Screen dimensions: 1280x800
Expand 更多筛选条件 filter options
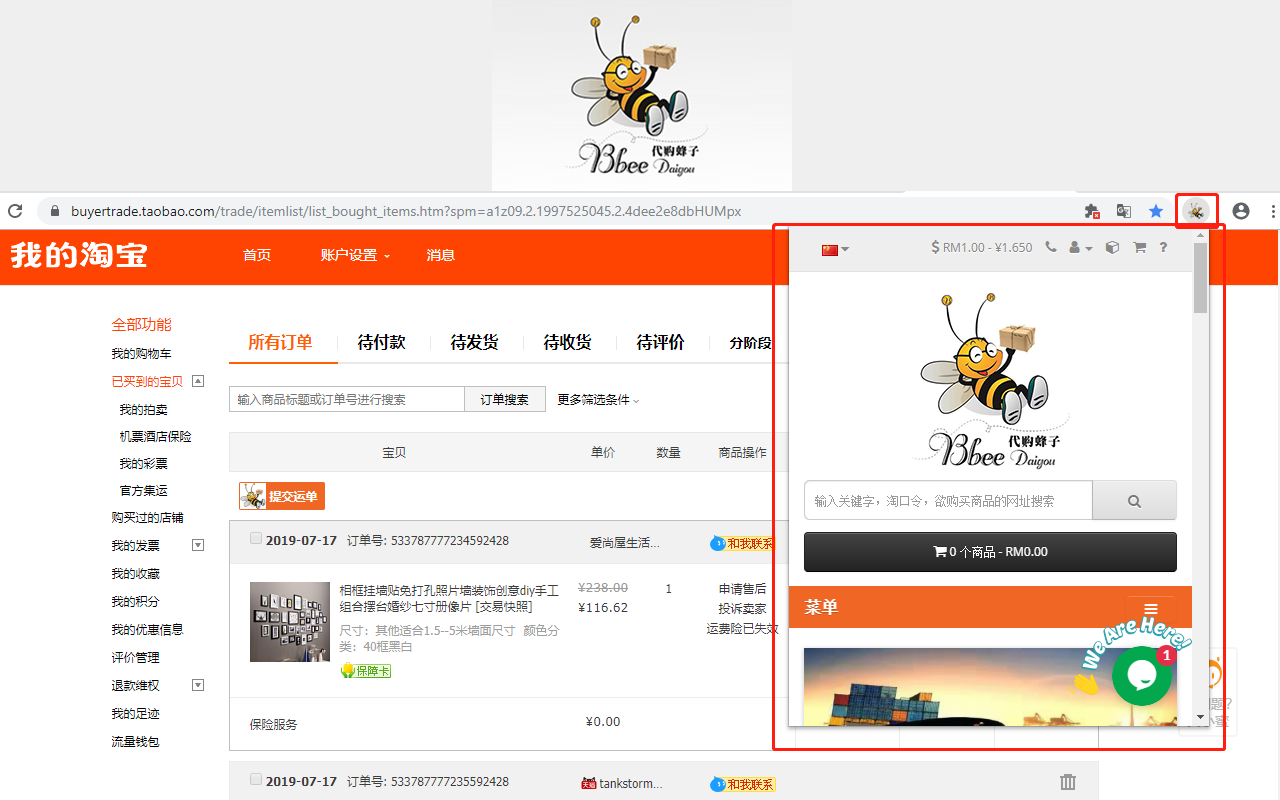click(598, 399)
